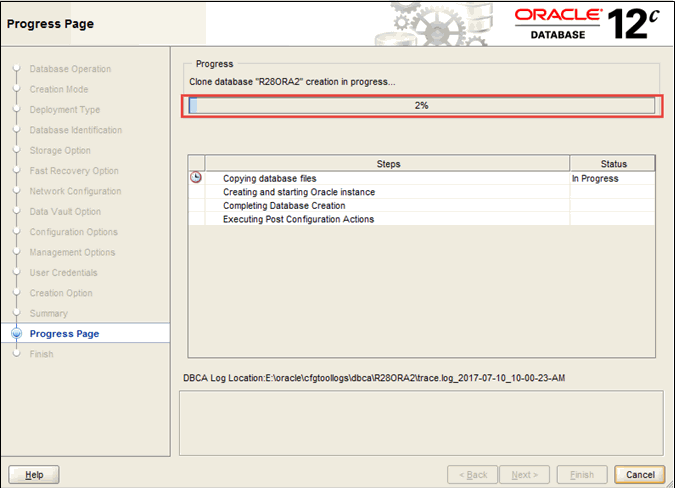
Task: Open the Summary step in sidebar
Action: coord(49,314)
